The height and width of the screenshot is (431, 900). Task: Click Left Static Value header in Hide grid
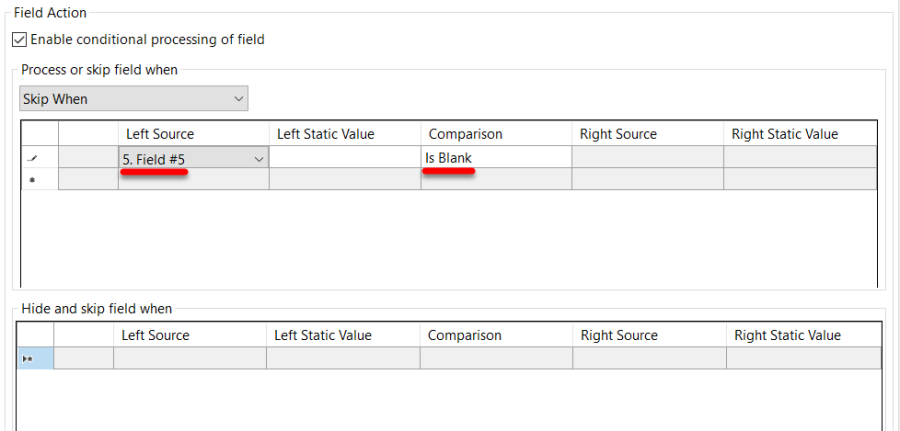pyautogui.click(x=323, y=335)
